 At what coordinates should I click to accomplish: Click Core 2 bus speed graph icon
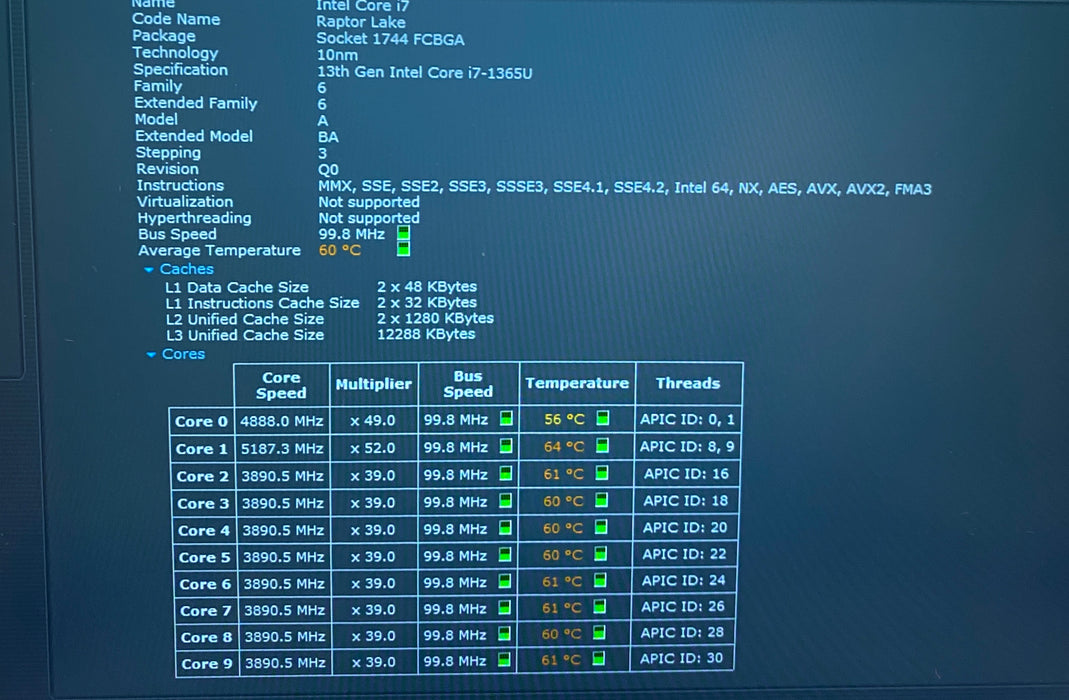coord(506,473)
